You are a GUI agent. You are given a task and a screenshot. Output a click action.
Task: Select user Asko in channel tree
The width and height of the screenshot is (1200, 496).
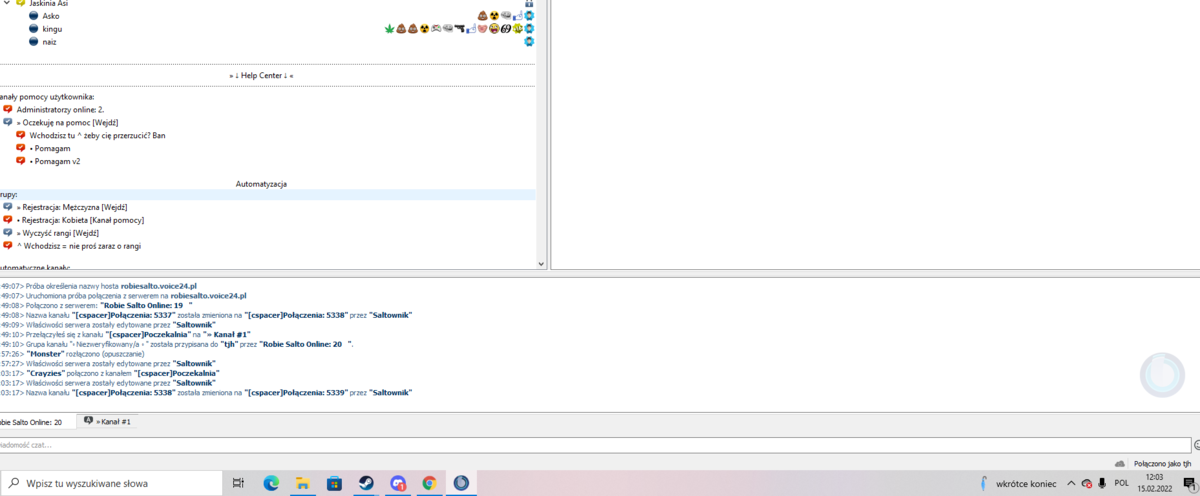click(50, 16)
